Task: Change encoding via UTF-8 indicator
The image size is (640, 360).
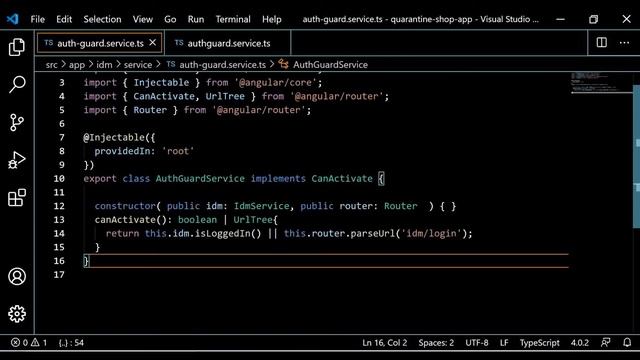Action: tap(477, 342)
